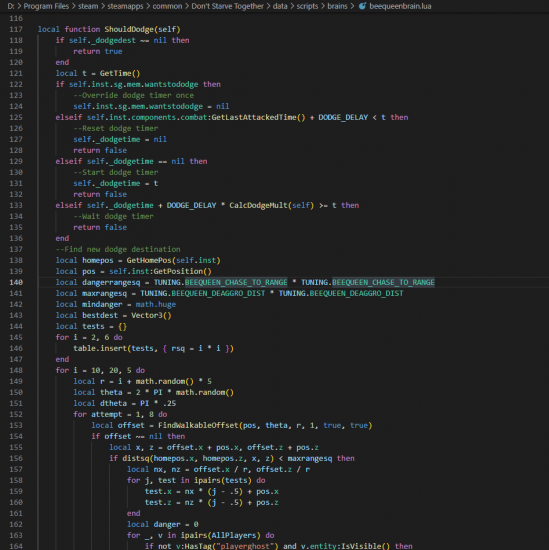Image resolution: width=549 pixels, height=550 pixels.
Task: Open the Don't Starve Together breadcrumb
Action: 227,6
